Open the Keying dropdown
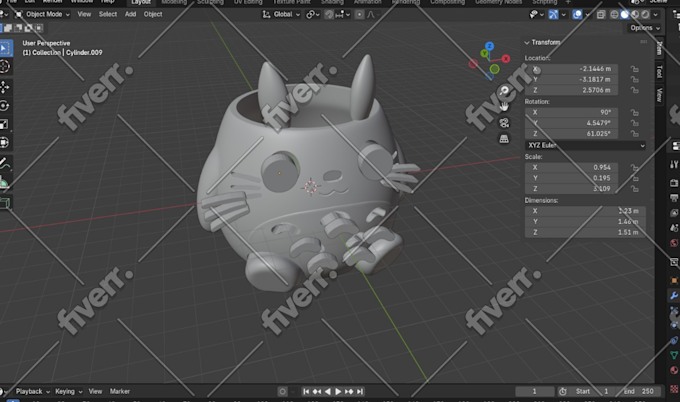680x402 pixels. tap(68, 392)
